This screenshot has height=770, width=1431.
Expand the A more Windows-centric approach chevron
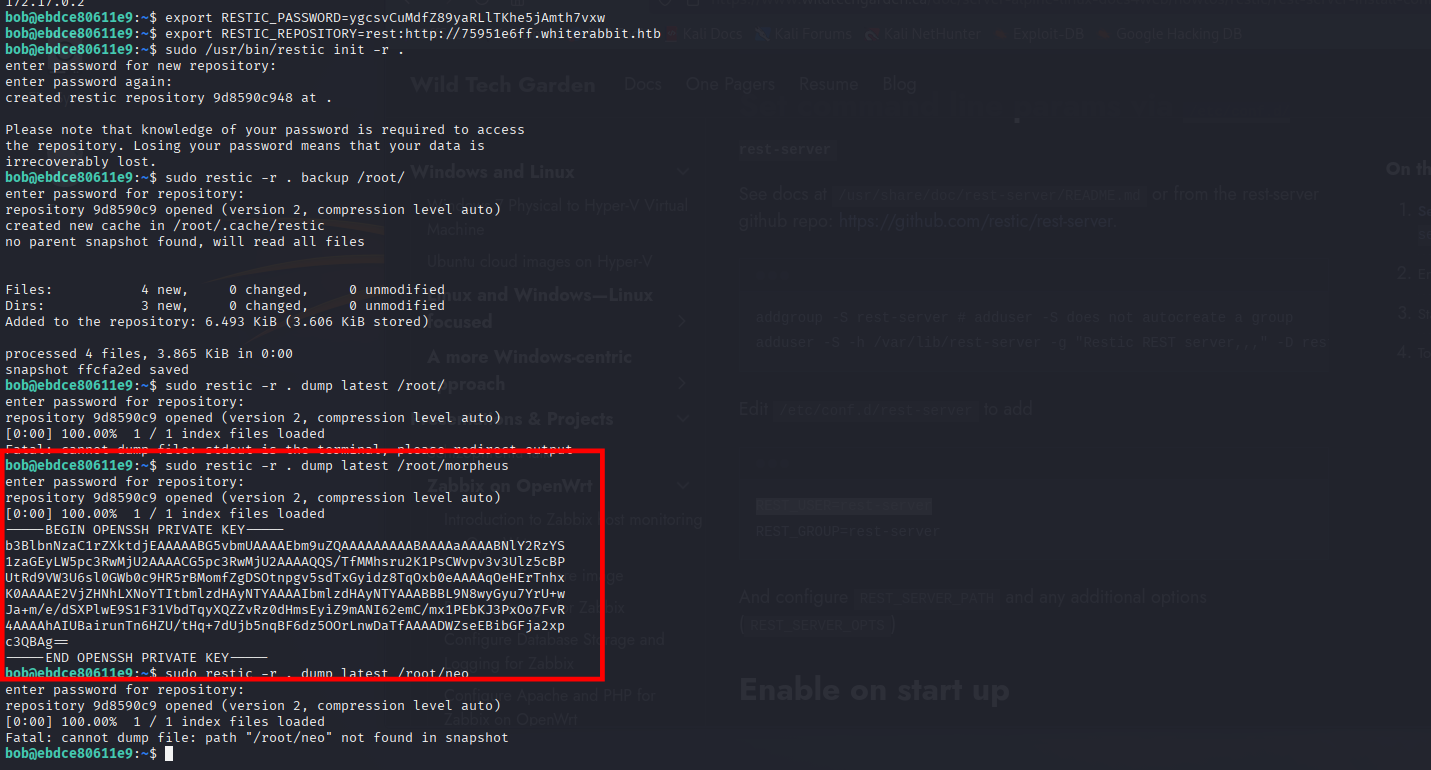683,383
